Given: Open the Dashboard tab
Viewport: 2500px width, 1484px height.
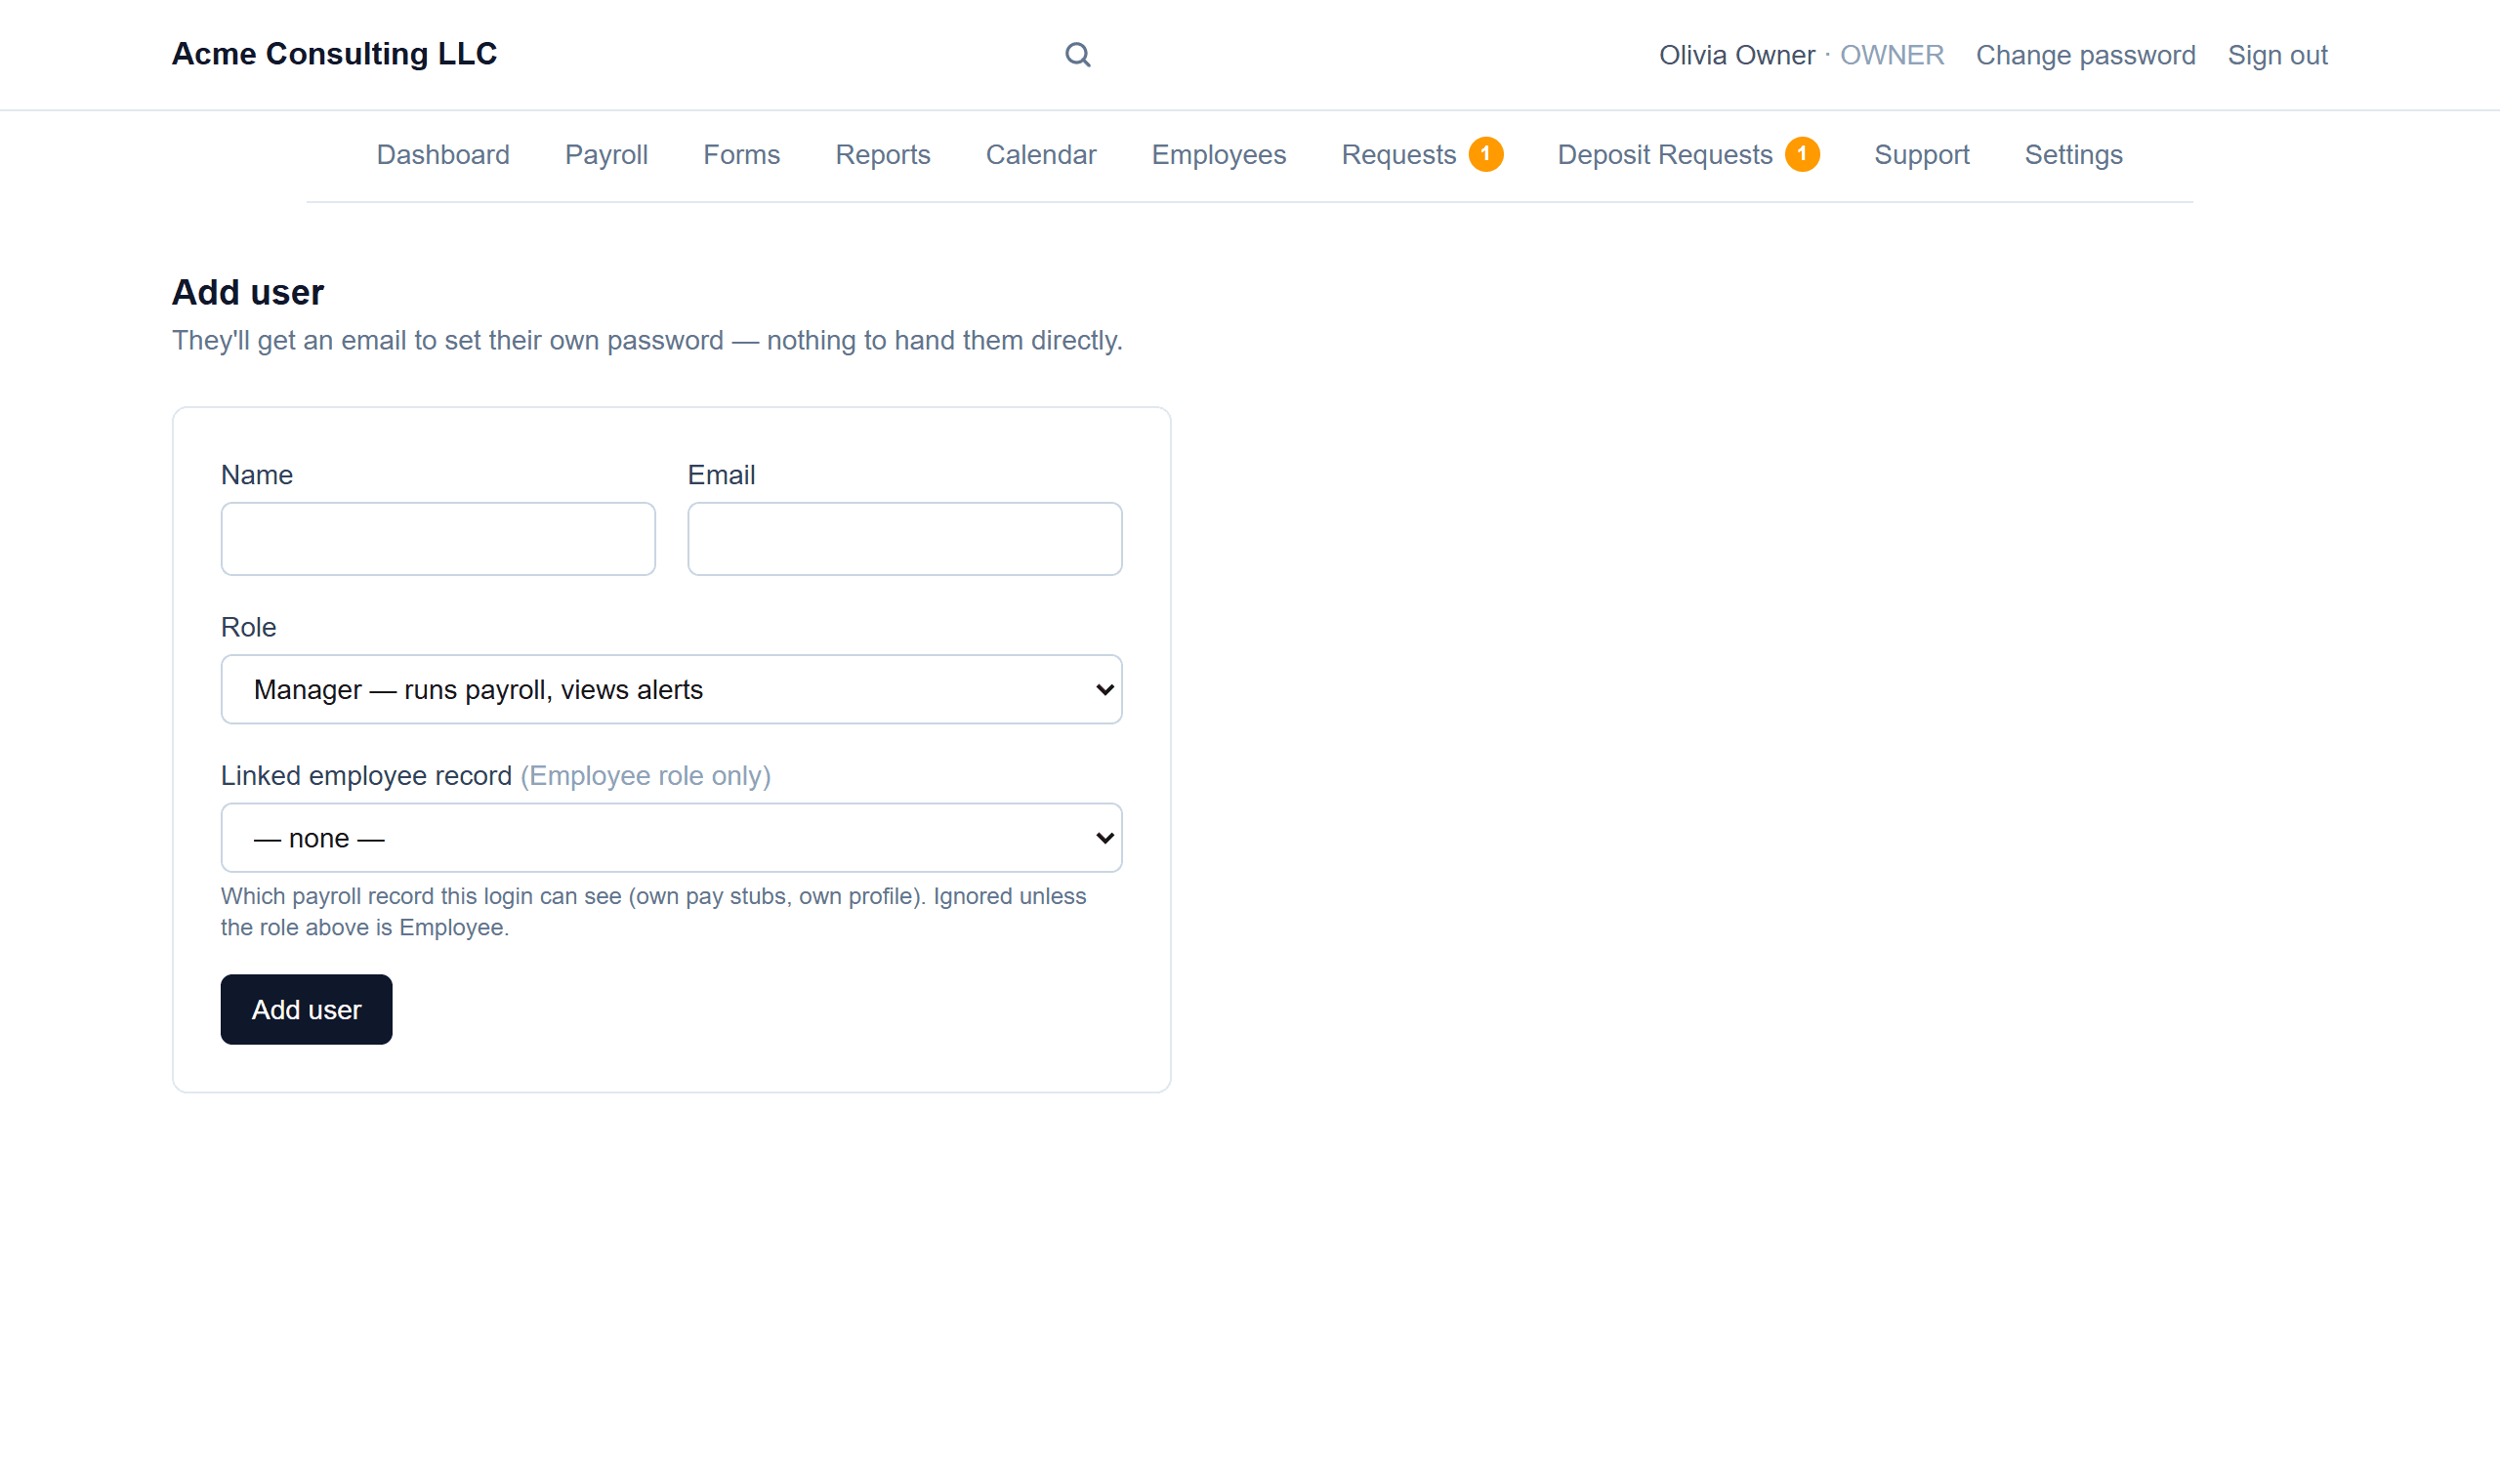Looking at the screenshot, I should click(443, 155).
